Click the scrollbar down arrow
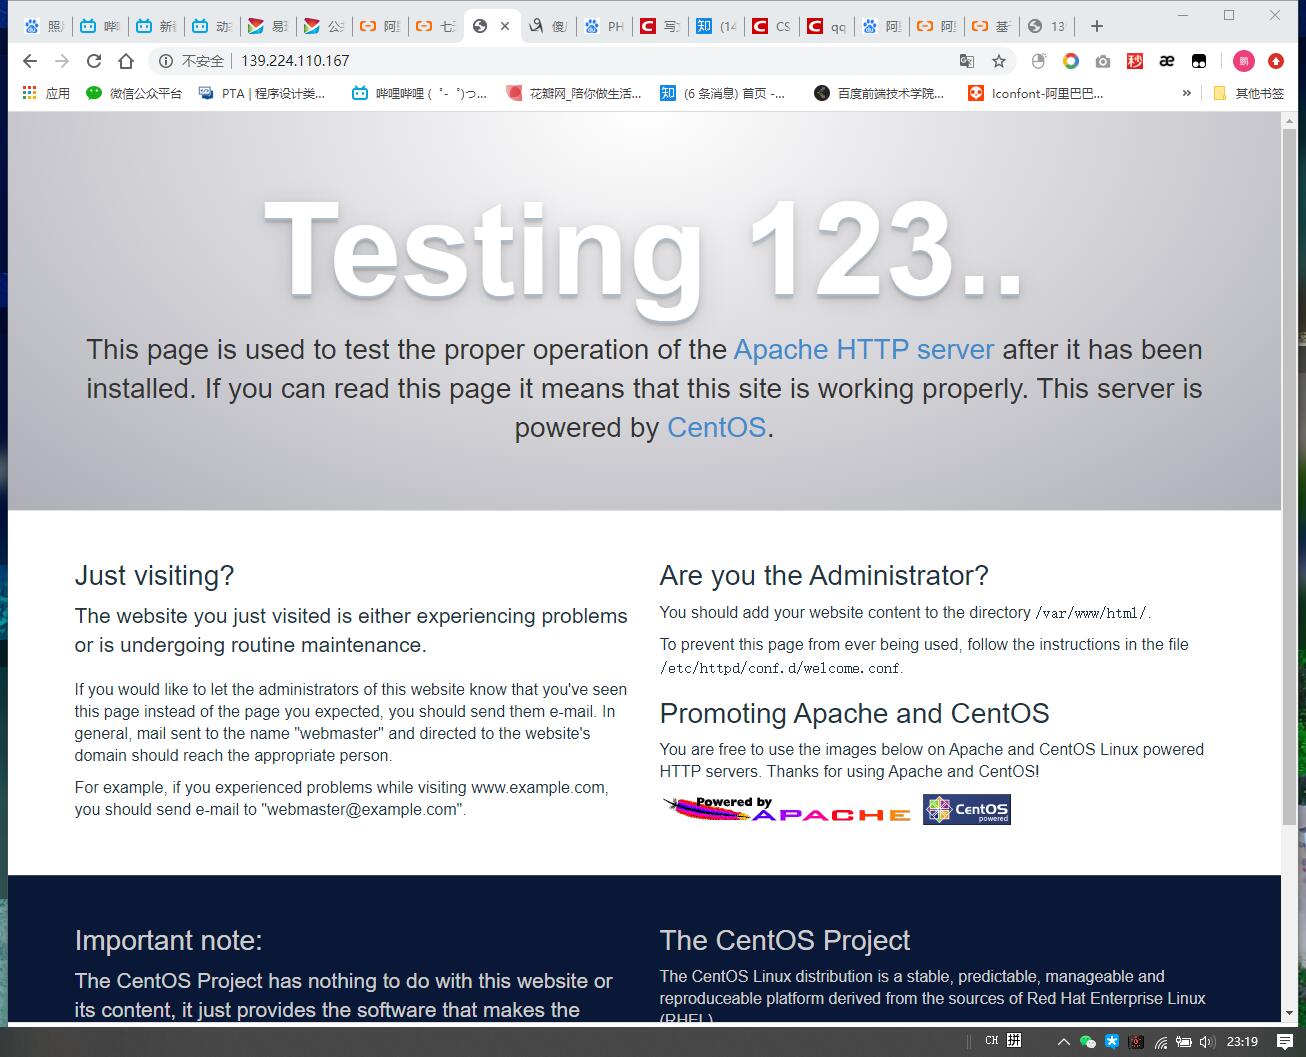The height and width of the screenshot is (1057, 1306). click(x=1289, y=1014)
